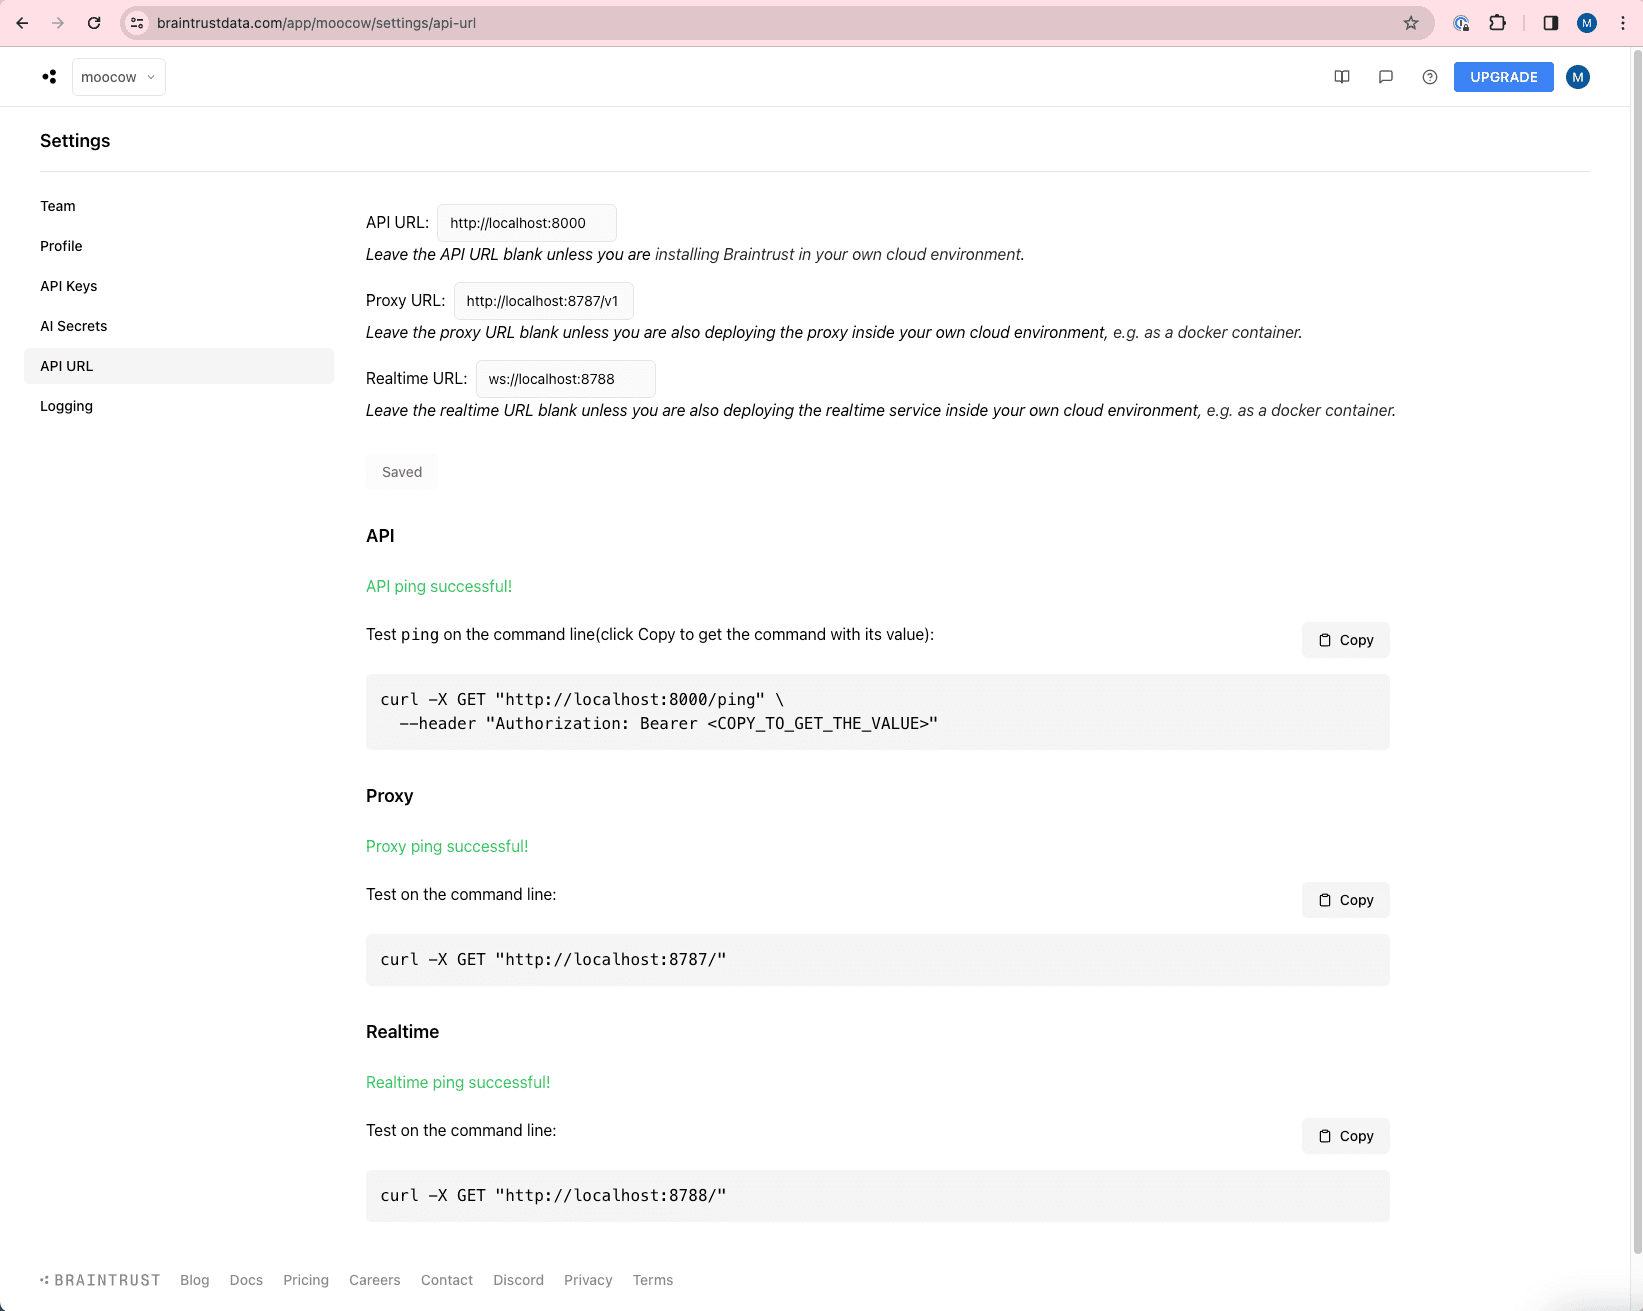Go to Logging settings
The height and width of the screenshot is (1311, 1643).
point(65,406)
